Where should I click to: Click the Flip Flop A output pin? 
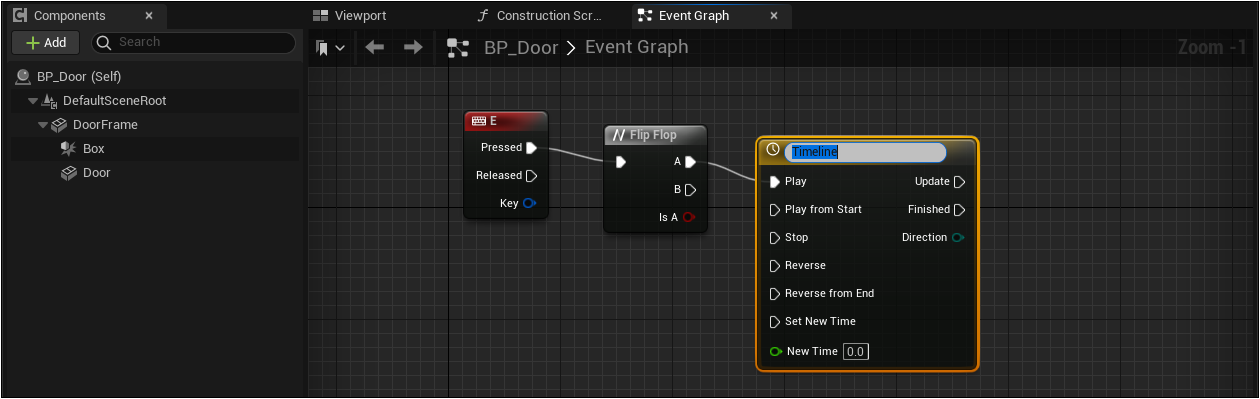point(690,161)
